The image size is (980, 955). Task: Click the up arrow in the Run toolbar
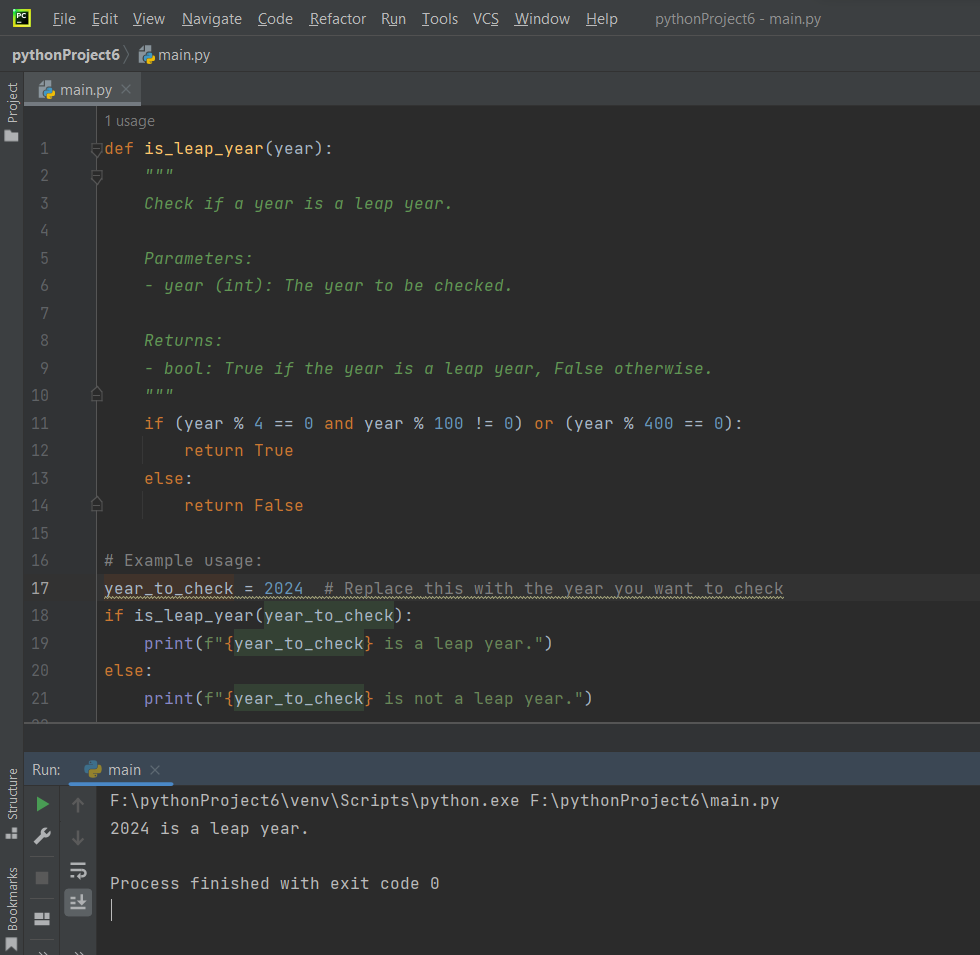pos(78,804)
